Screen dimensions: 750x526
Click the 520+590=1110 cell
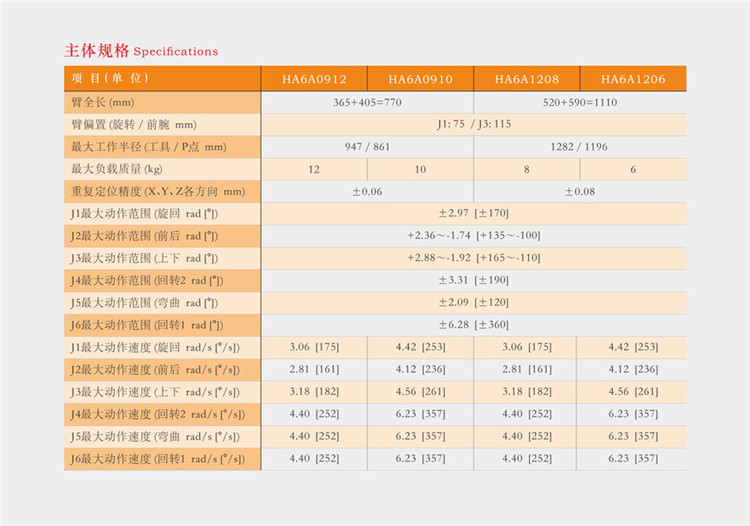pos(580,102)
